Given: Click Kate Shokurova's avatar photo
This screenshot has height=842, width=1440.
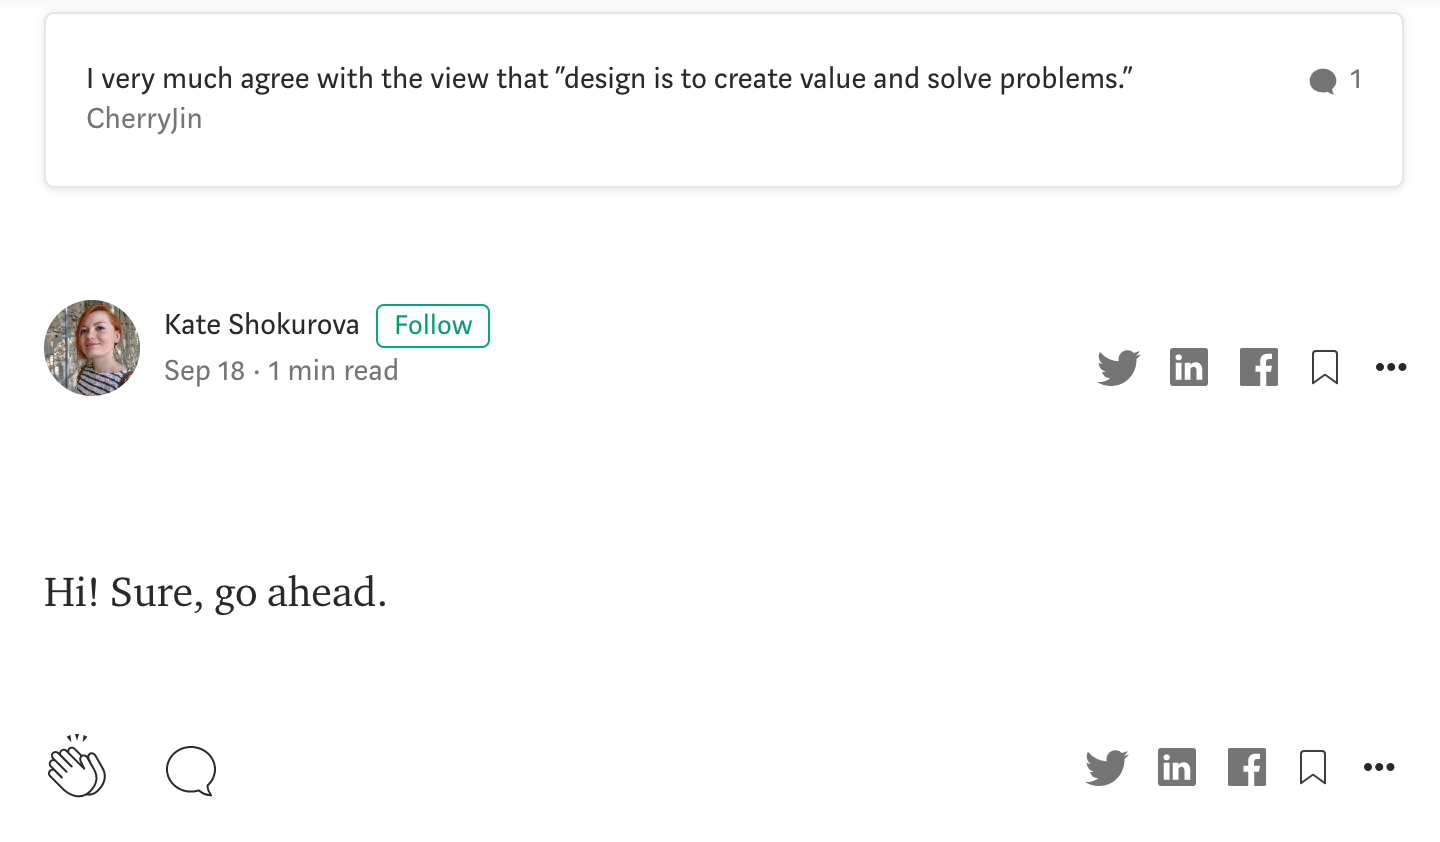Looking at the screenshot, I should pyautogui.click(x=92, y=347).
